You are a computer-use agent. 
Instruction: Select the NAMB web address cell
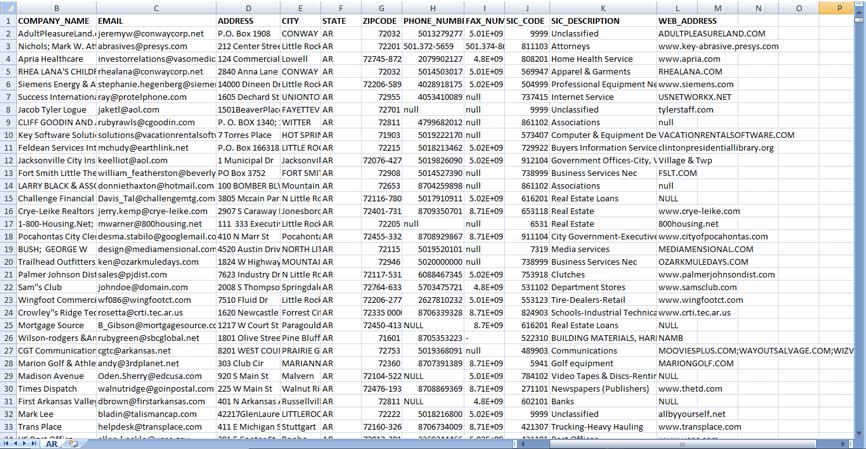click(x=677, y=339)
